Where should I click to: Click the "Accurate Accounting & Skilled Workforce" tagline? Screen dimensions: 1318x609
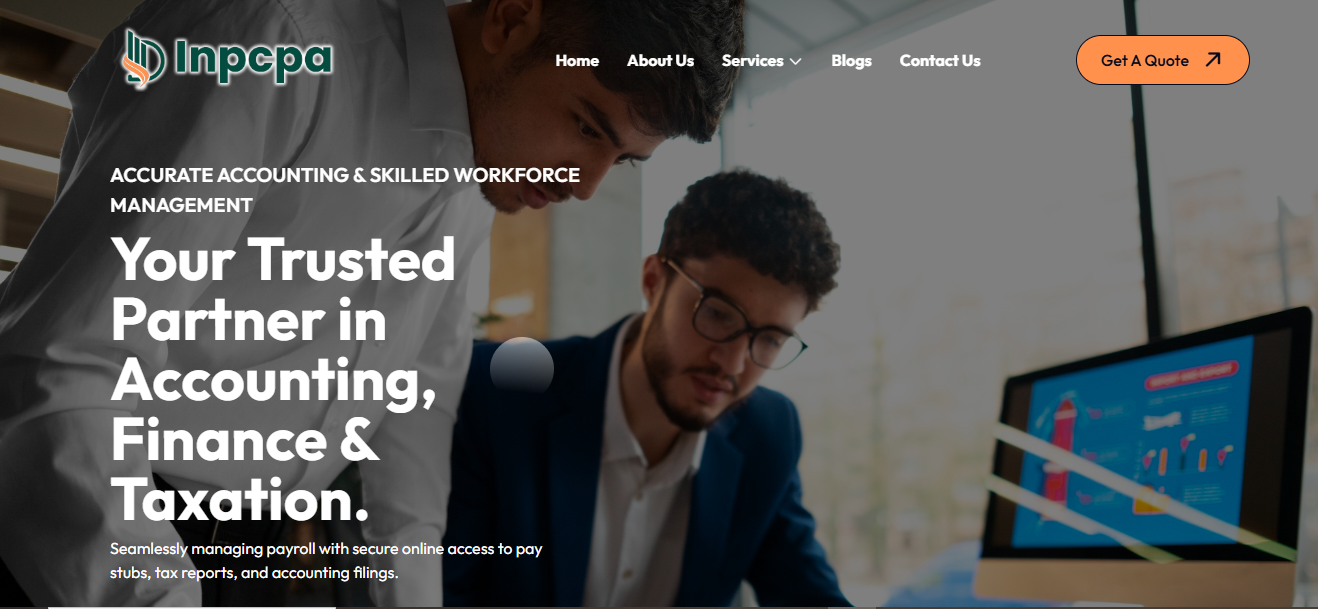point(345,190)
